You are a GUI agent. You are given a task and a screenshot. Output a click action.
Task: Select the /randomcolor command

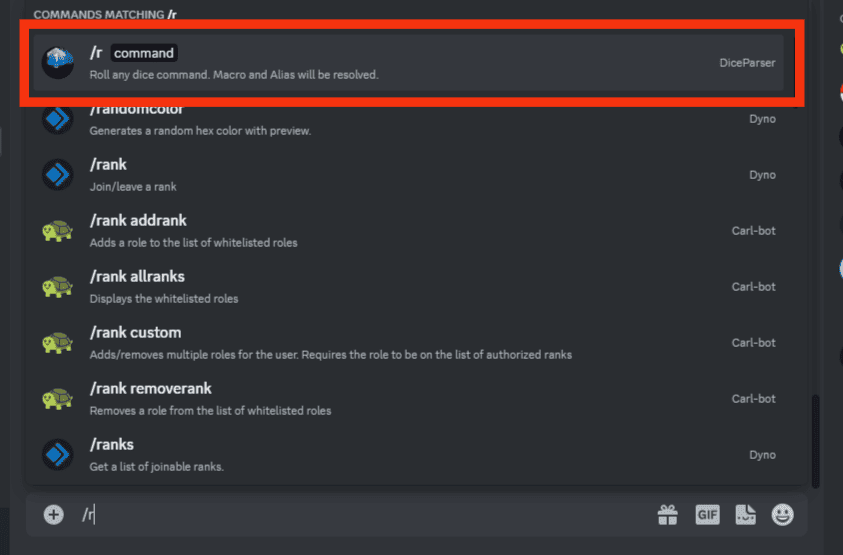(x=408, y=119)
